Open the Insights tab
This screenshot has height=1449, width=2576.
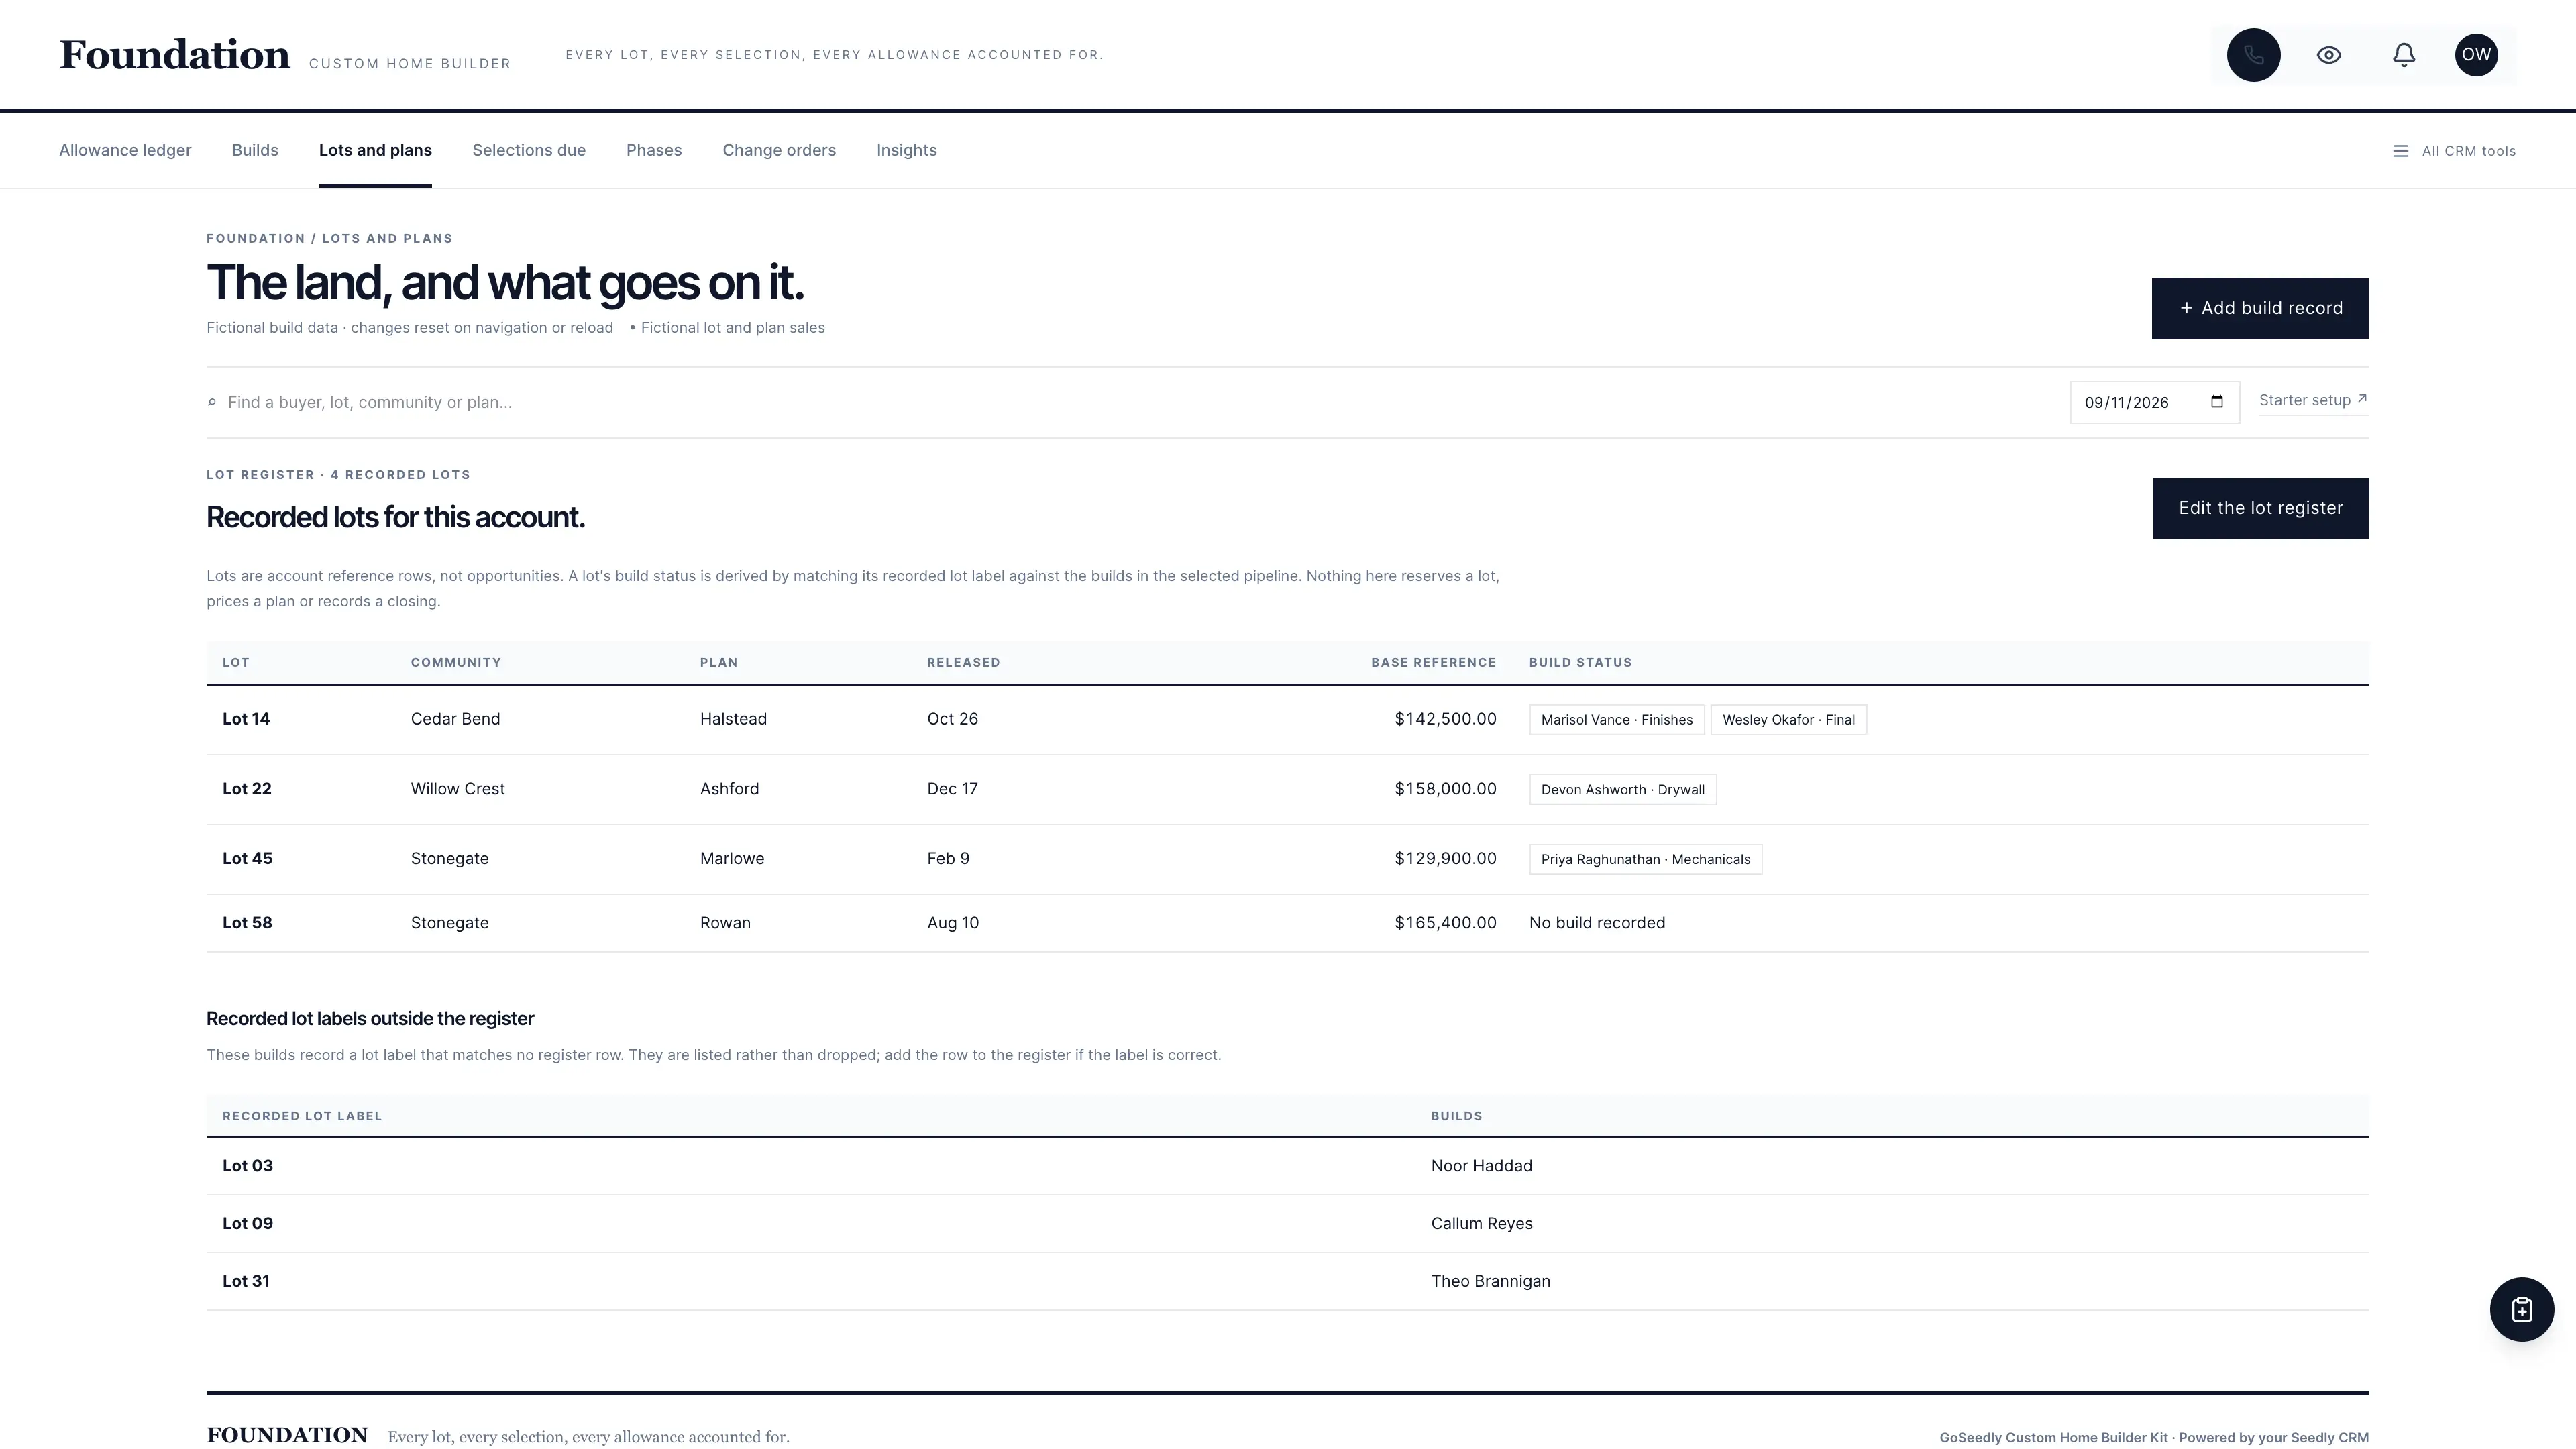[906, 150]
